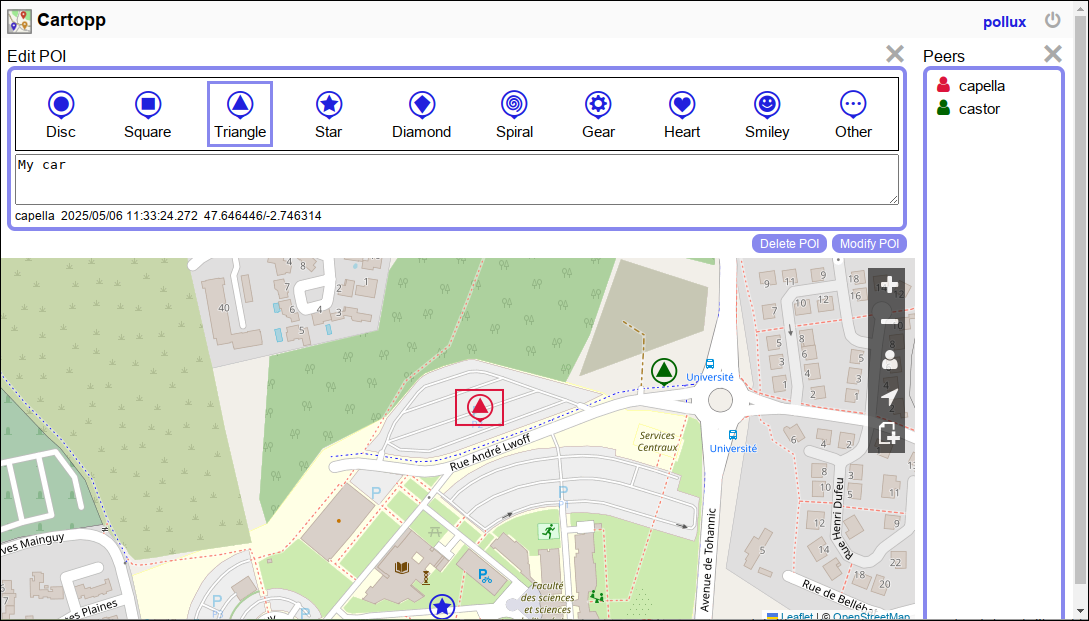Choose the Square POI shape
The width and height of the screenshot is (1089, 621).
147,114
